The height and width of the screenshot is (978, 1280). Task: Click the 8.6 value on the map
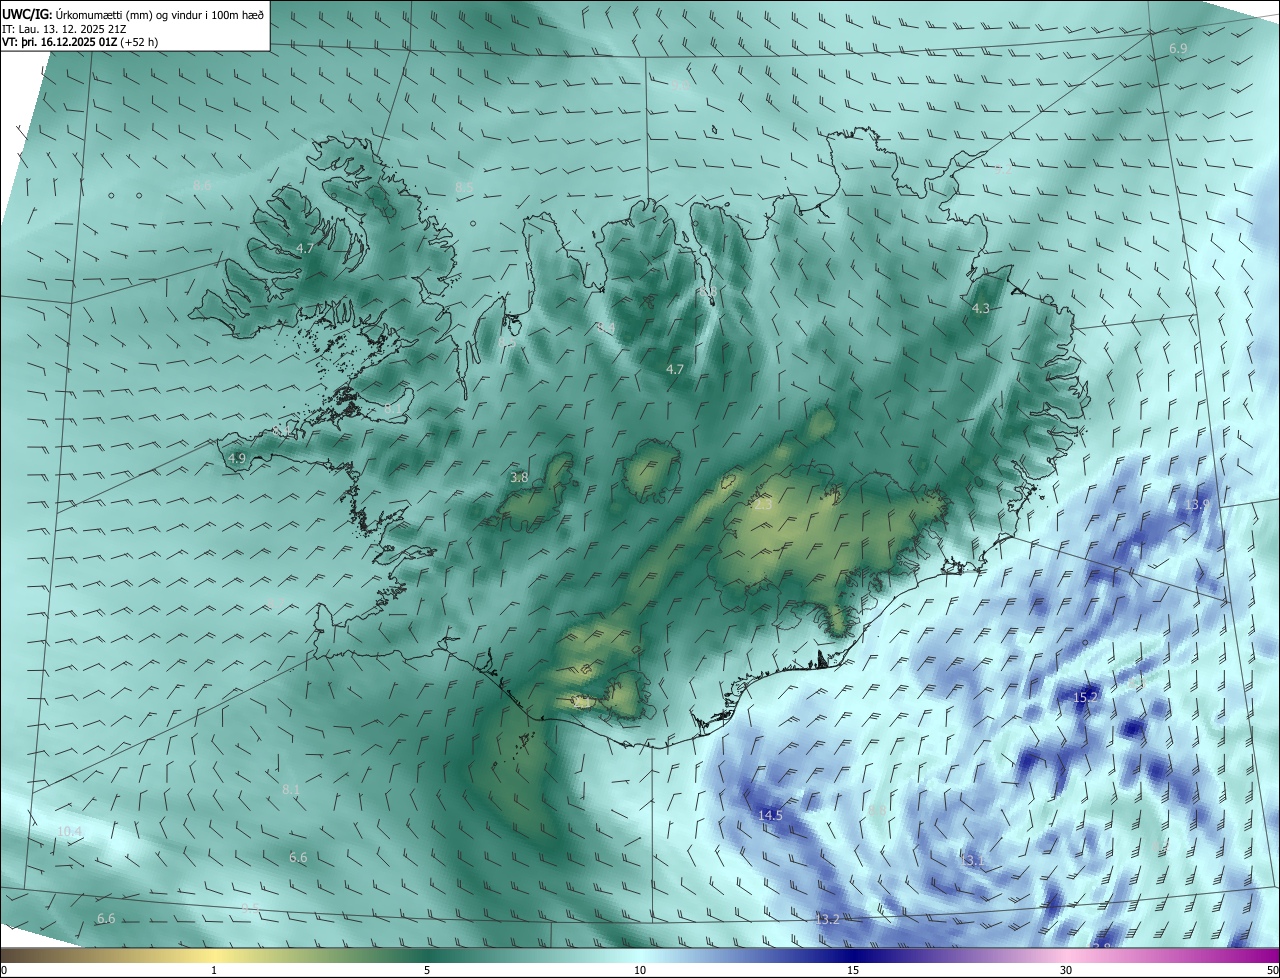[202, 186]
